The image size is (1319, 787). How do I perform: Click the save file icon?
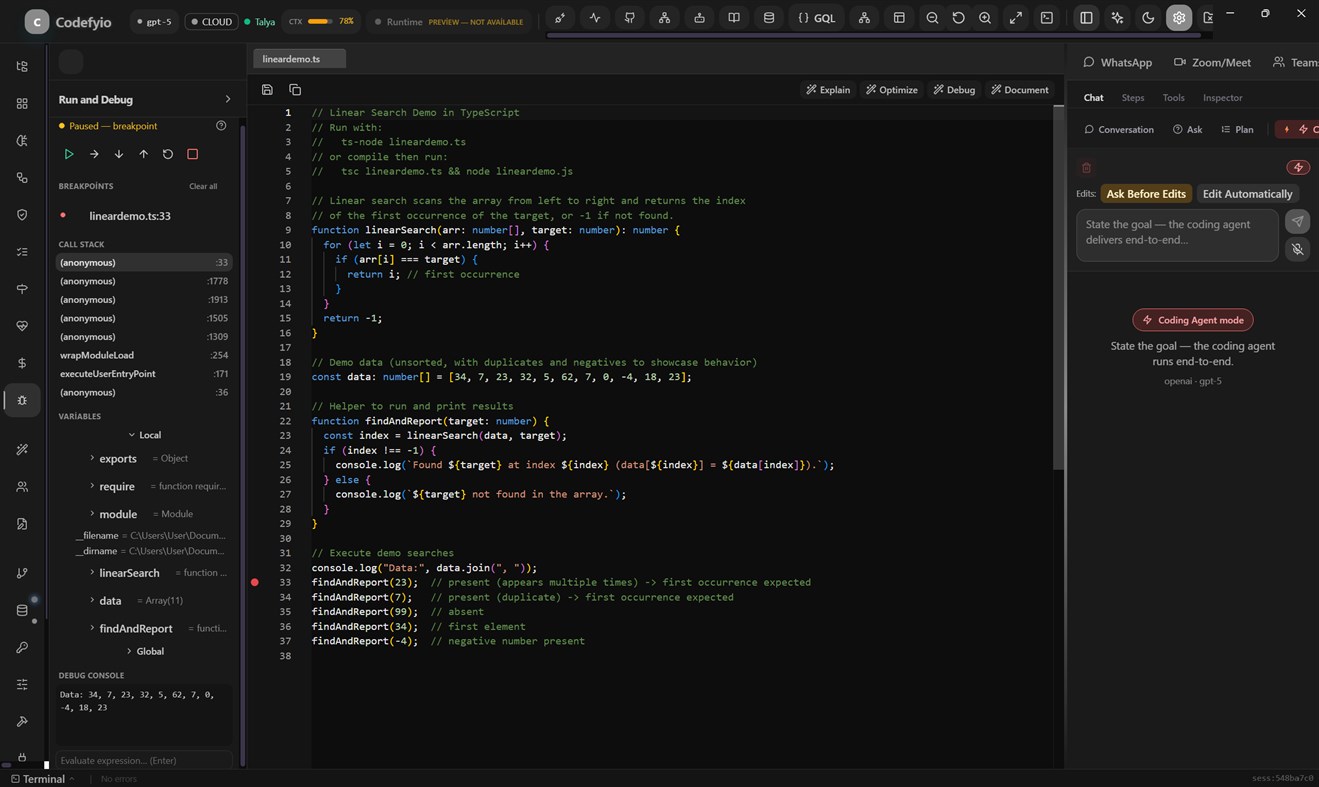click(x=267, y=90)
